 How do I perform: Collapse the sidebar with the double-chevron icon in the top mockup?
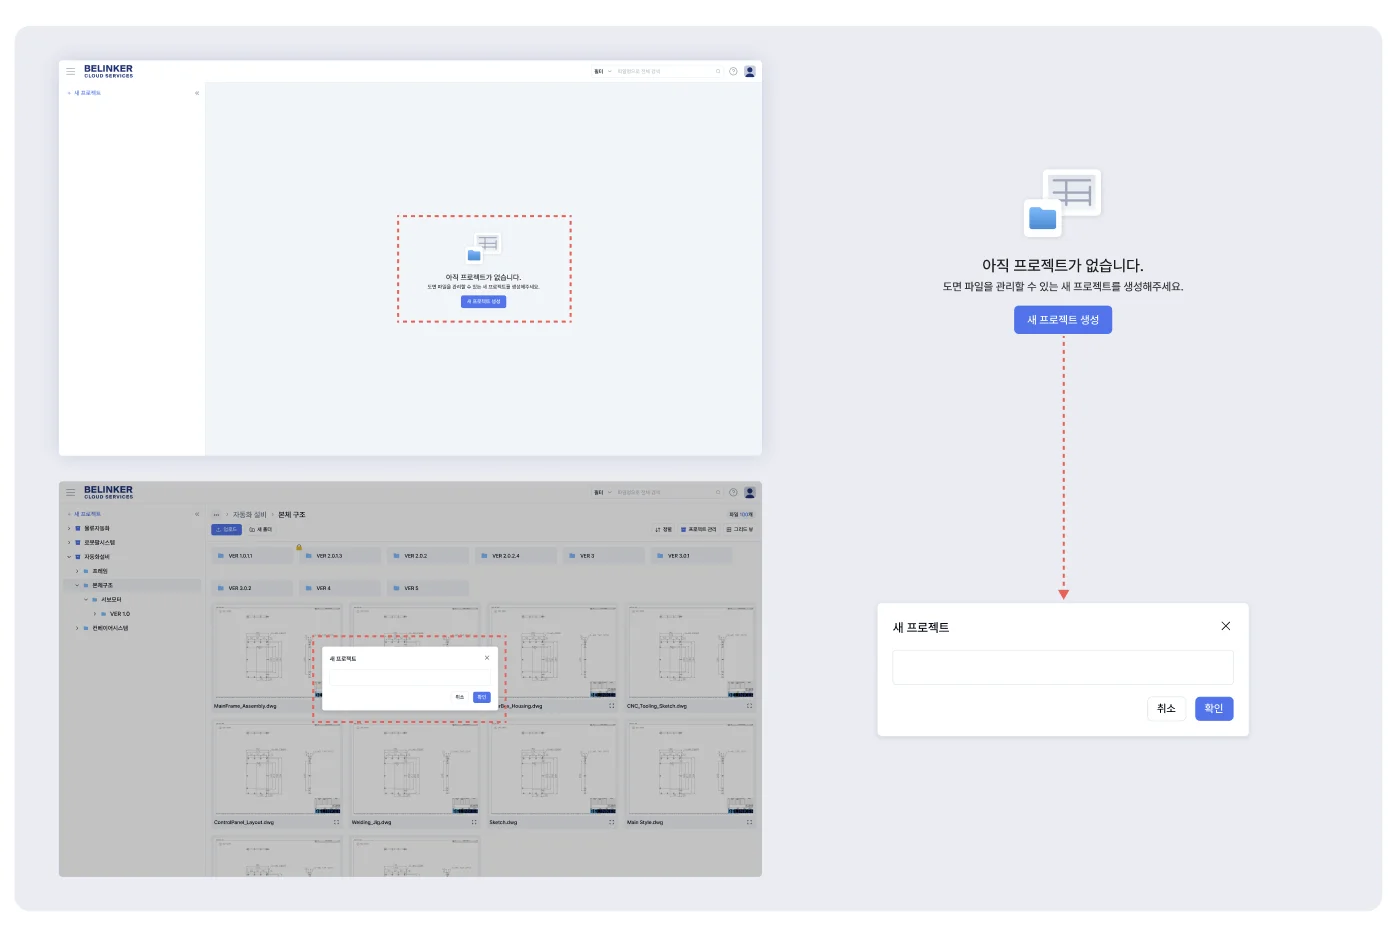point(197,93)
